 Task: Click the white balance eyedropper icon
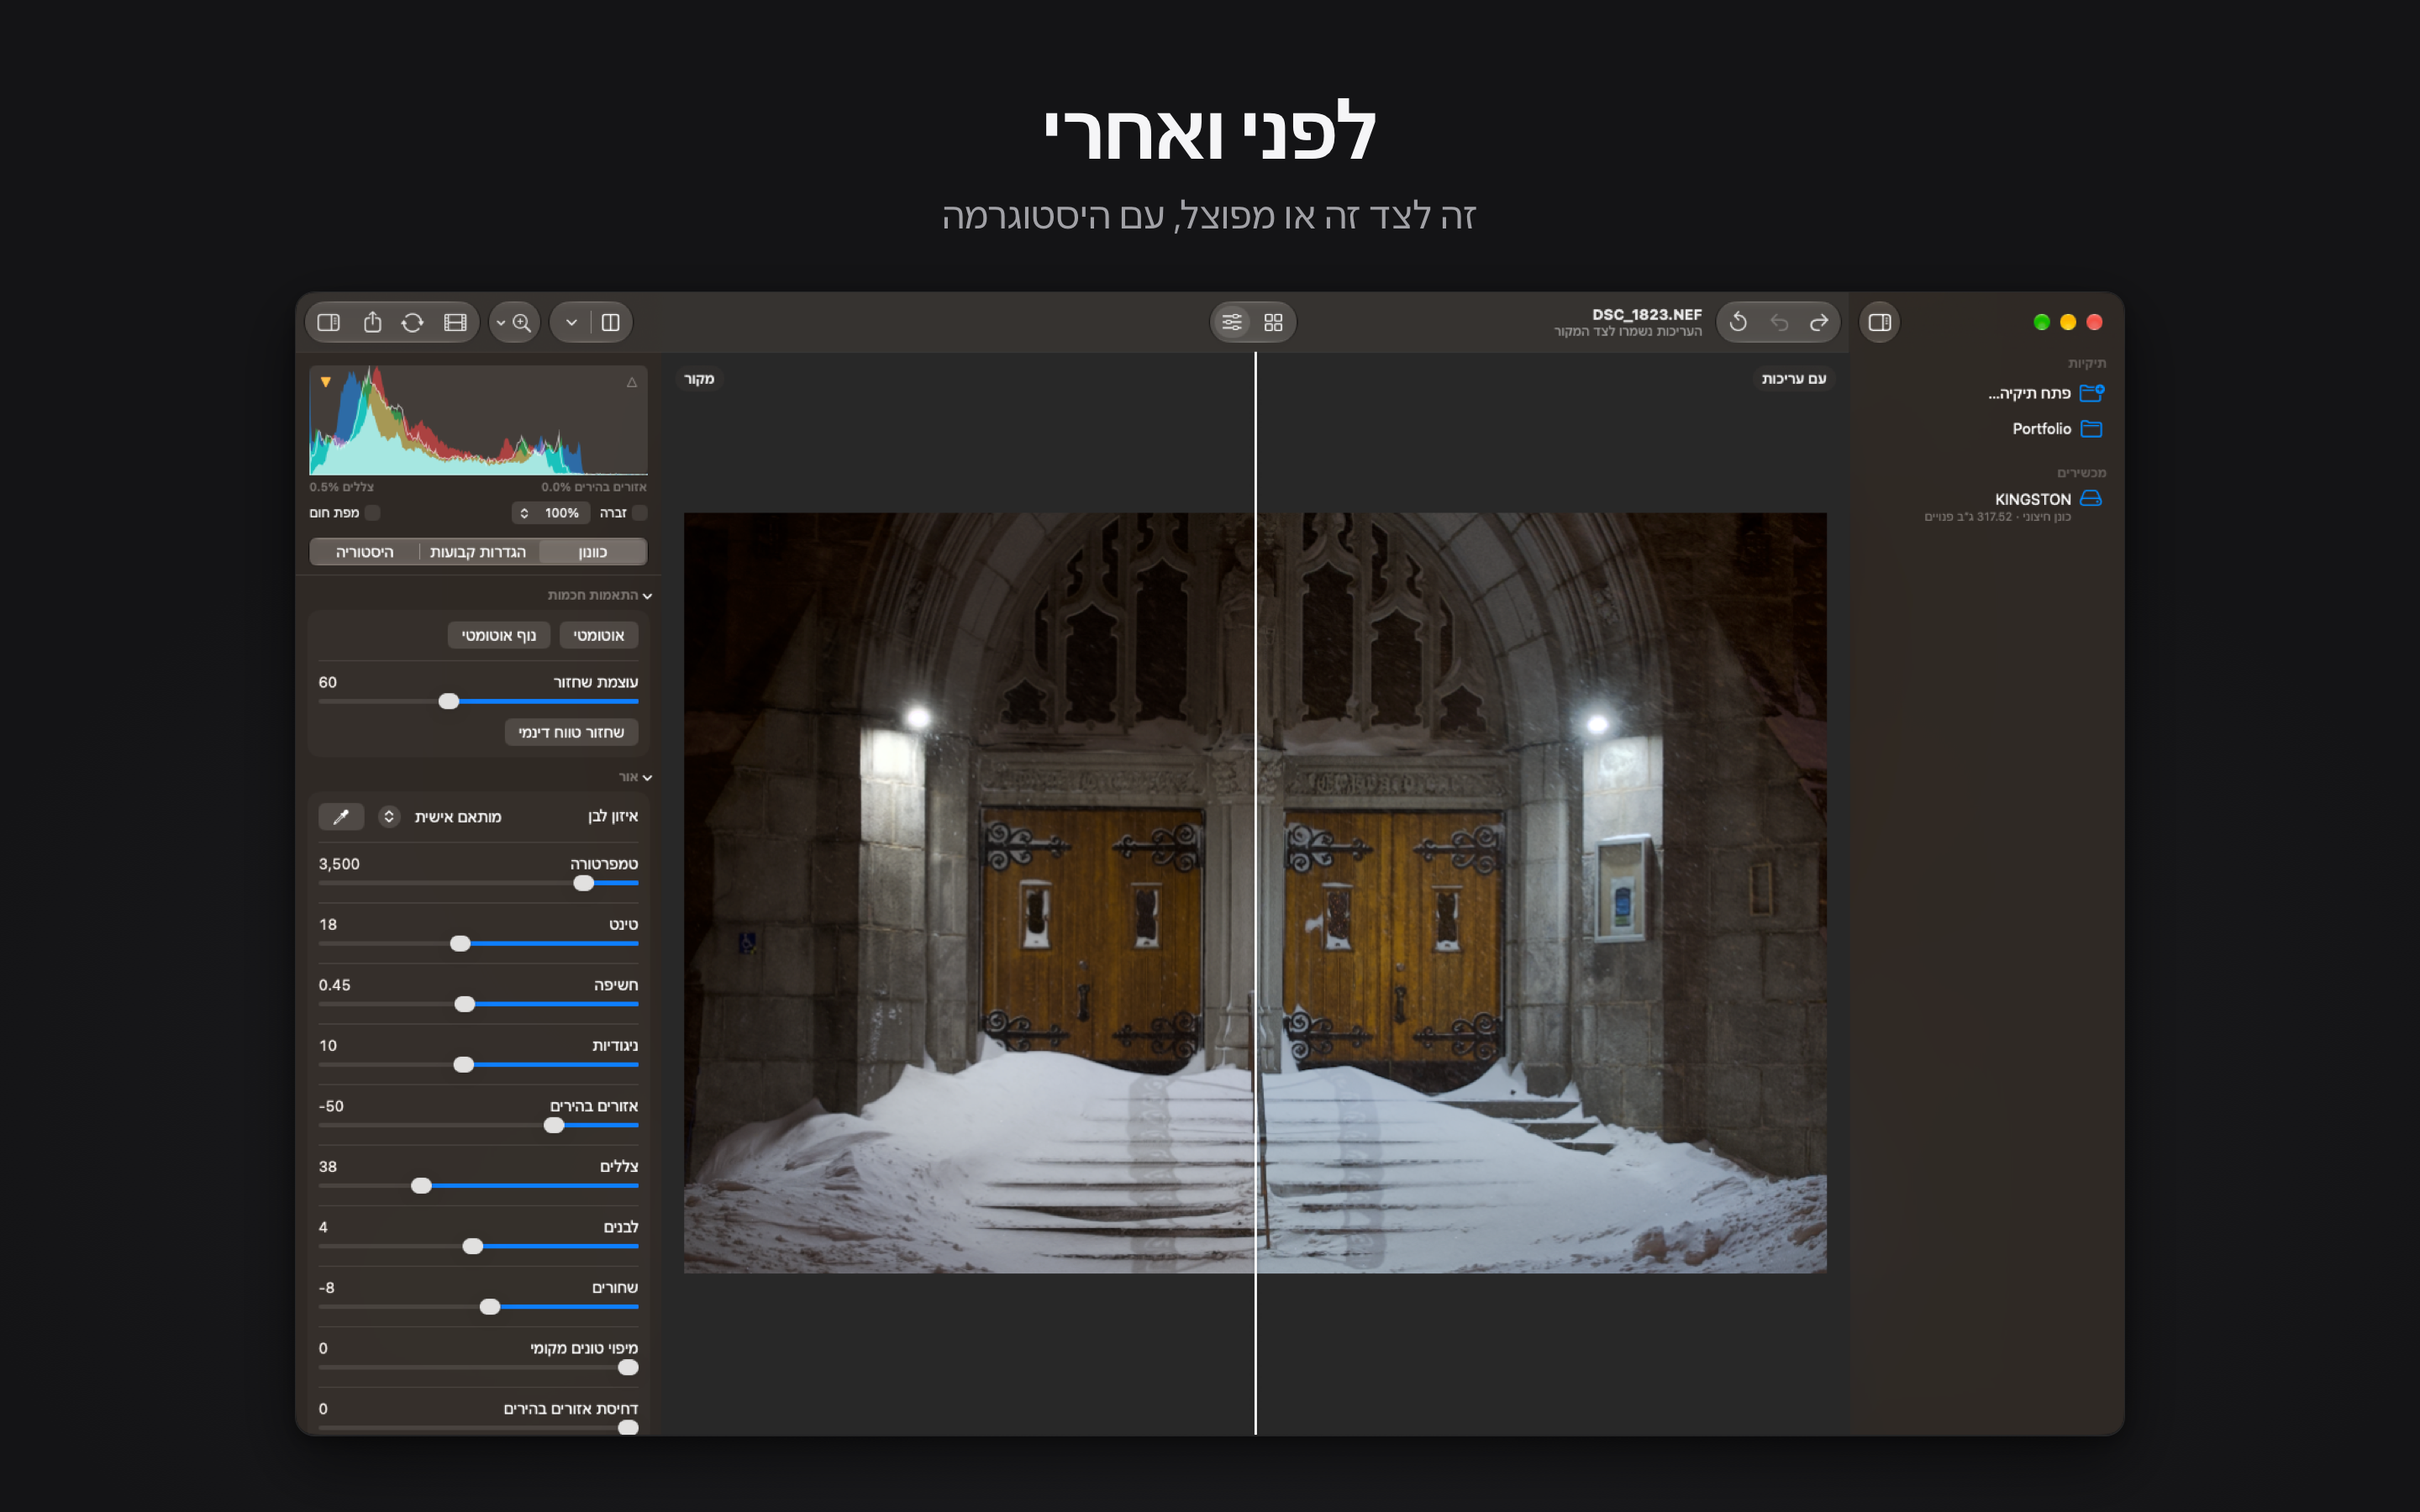tap(341, 817)
